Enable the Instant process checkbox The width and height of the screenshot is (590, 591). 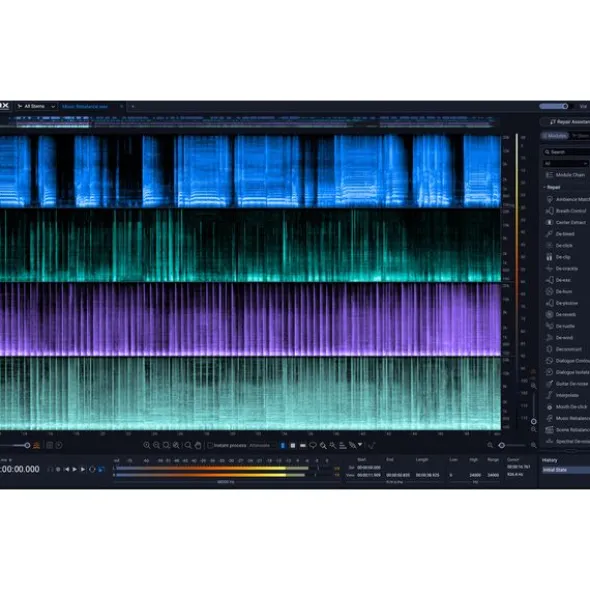click(210, 446)
